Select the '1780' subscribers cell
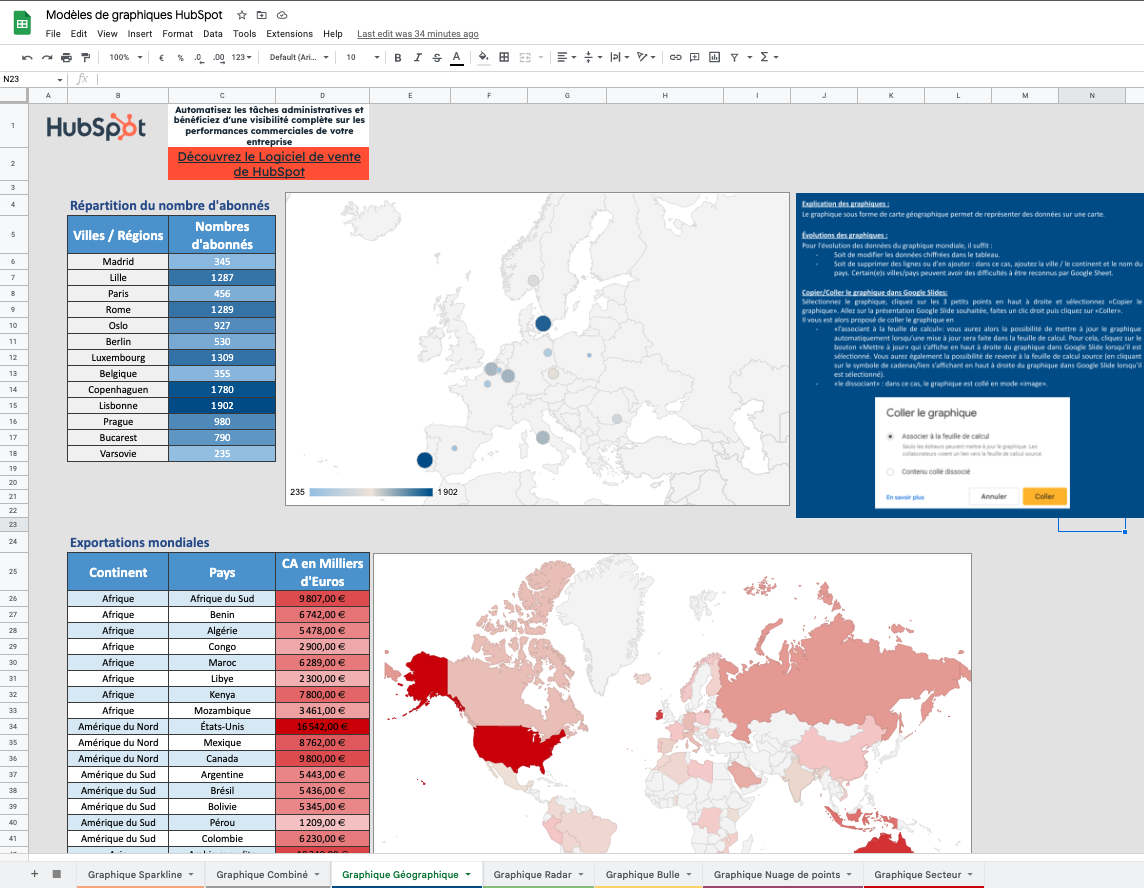This screenshot has width=1144, height=888. pos(222,390)
